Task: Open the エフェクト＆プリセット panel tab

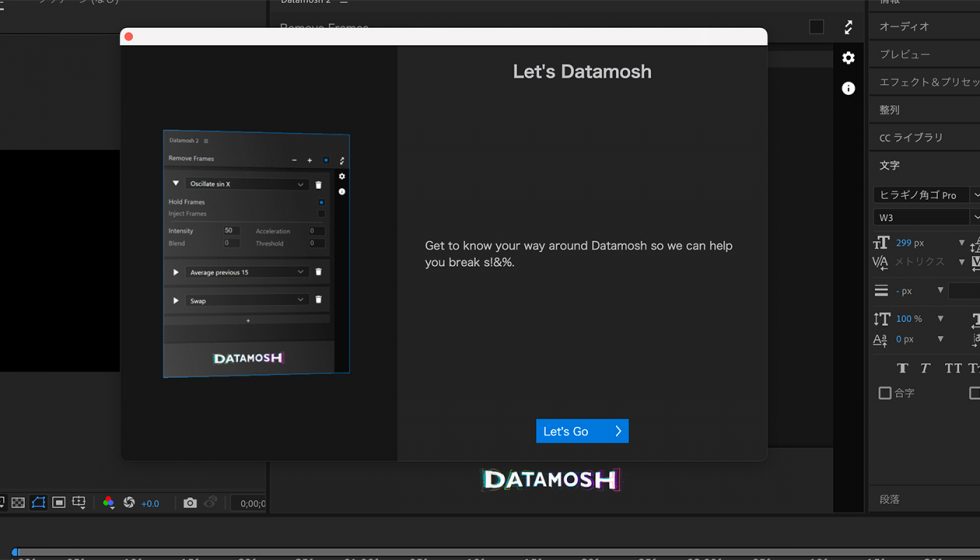Action: [x=929, y=82]
